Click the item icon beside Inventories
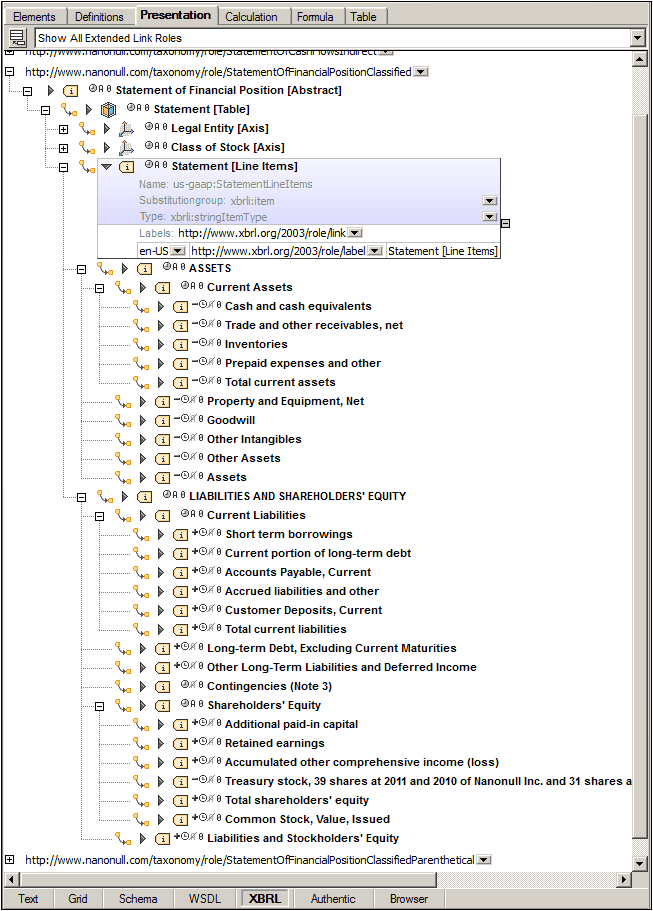The width and height of the screenshot is (653, 911). [180, 345]
